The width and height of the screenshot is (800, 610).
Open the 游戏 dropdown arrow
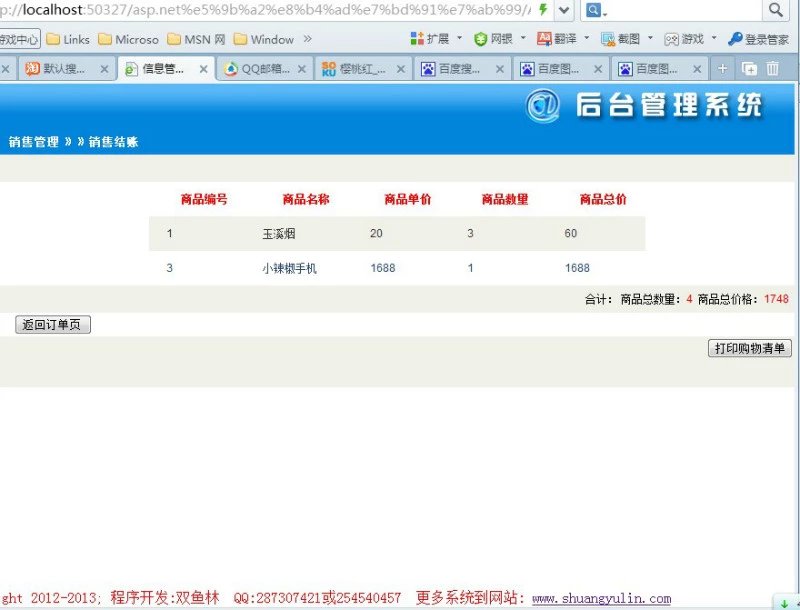(x=714, y=38)
